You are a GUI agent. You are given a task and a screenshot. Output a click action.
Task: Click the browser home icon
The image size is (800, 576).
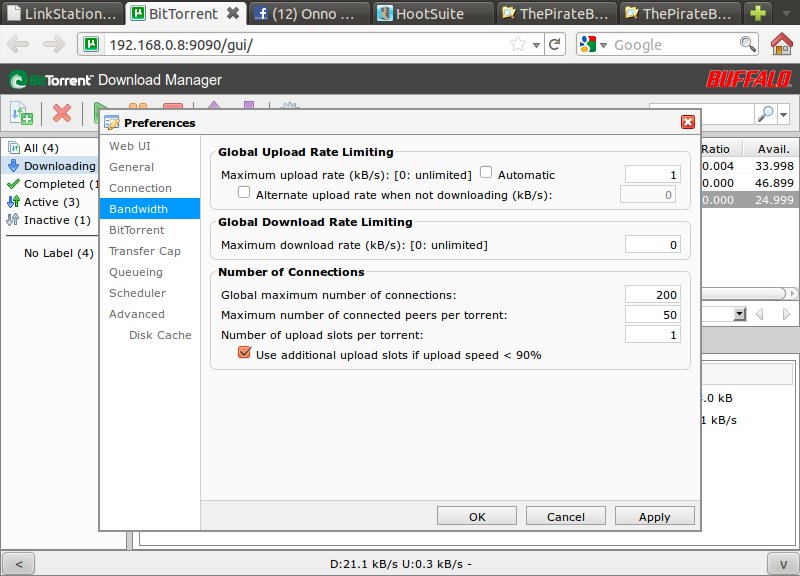pos(782,44)
